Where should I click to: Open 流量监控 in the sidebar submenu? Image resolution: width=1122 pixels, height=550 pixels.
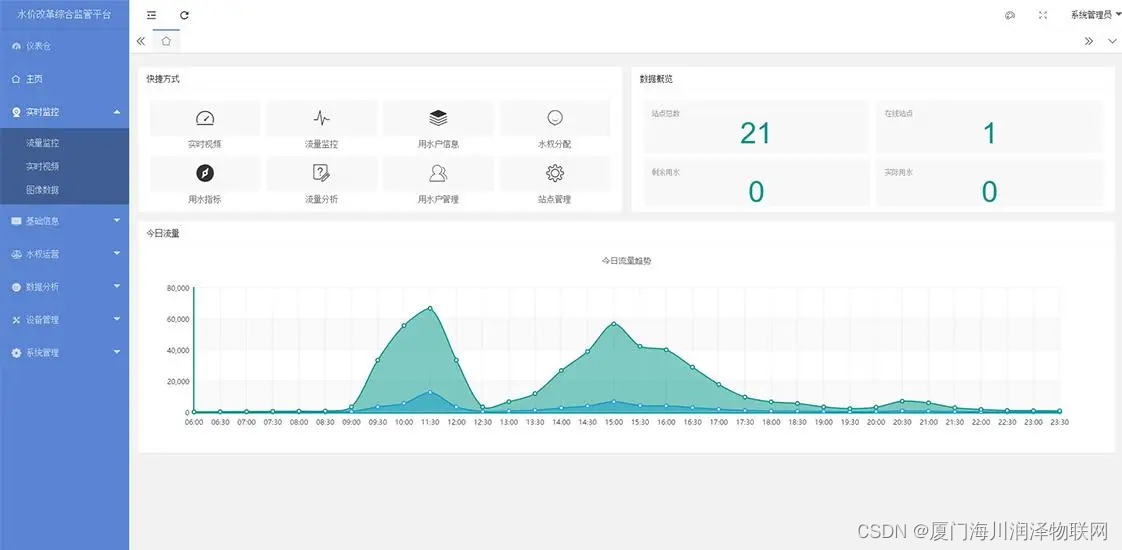tap(42, 143)
